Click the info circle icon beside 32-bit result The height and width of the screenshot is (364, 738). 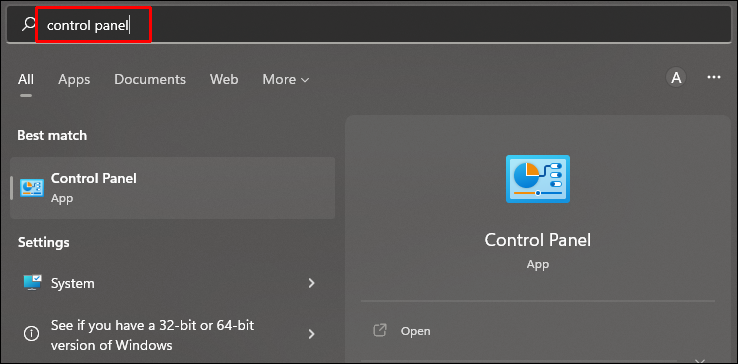31,334
